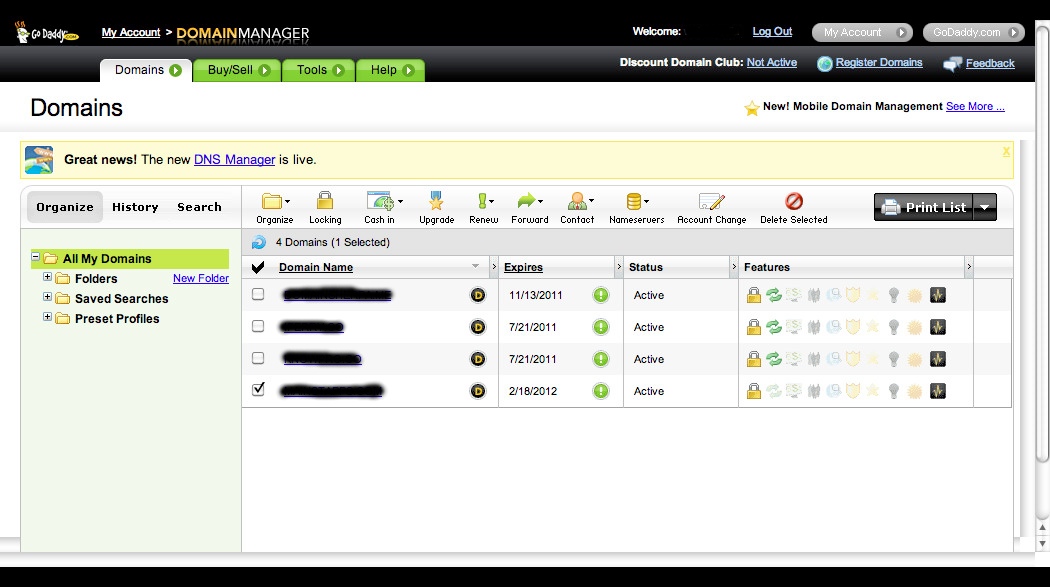Switch to the History panel tab
This screenshot has width=1050, height=587.
click(135, 207)
